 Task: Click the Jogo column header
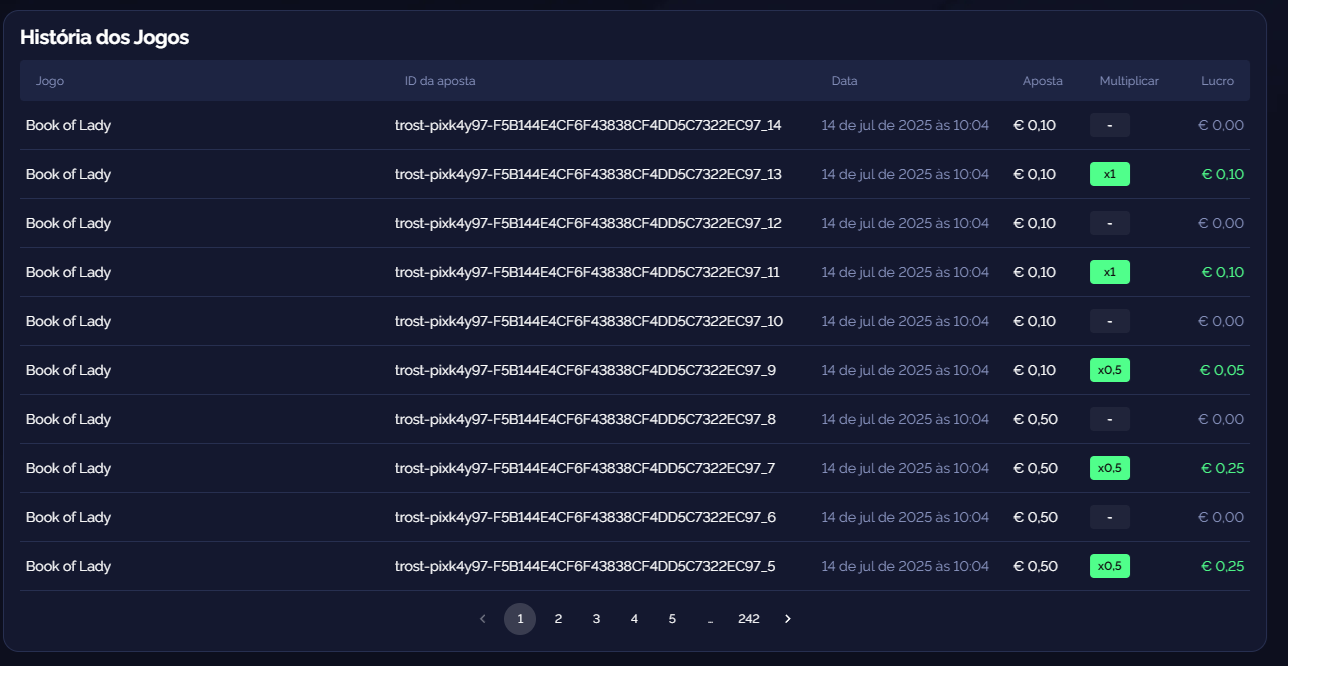50,81
